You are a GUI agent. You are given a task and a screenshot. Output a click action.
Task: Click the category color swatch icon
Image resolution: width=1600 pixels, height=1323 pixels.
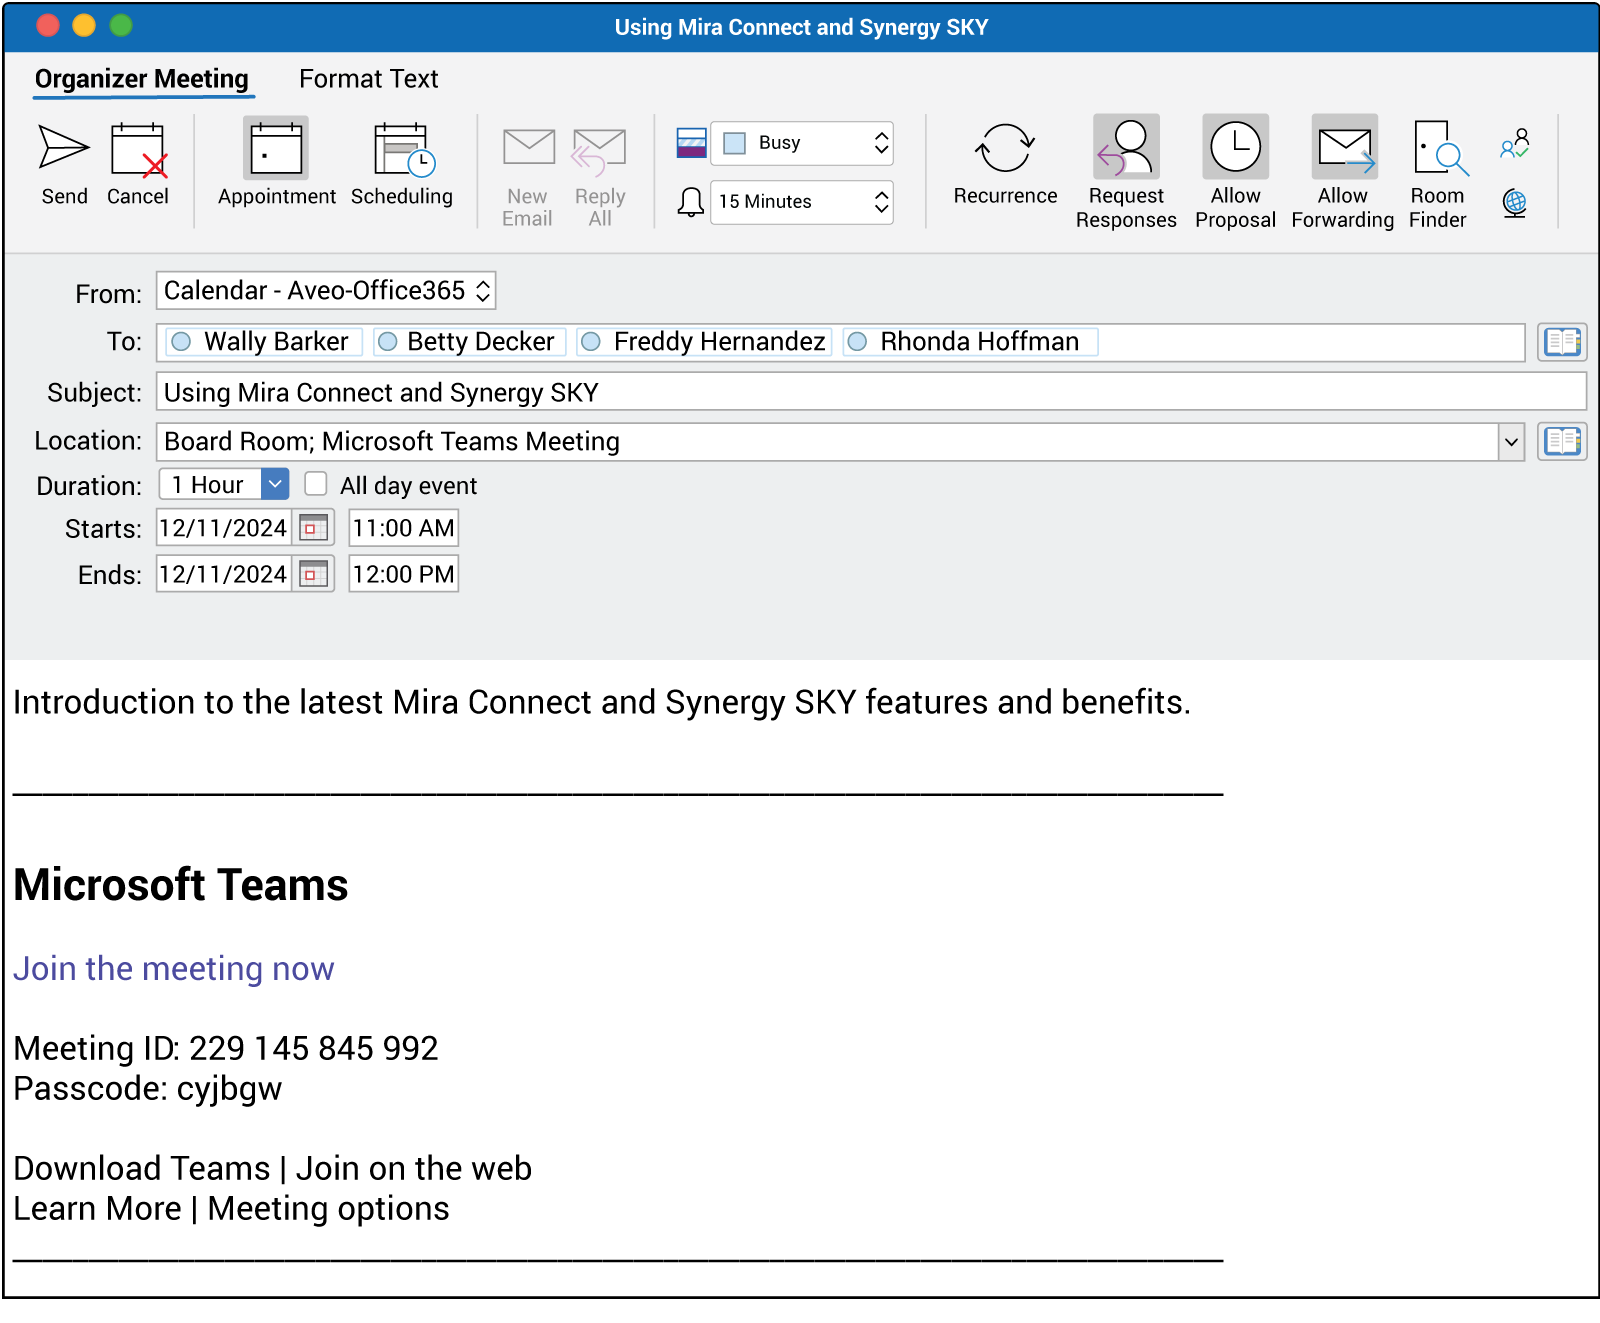691,143
